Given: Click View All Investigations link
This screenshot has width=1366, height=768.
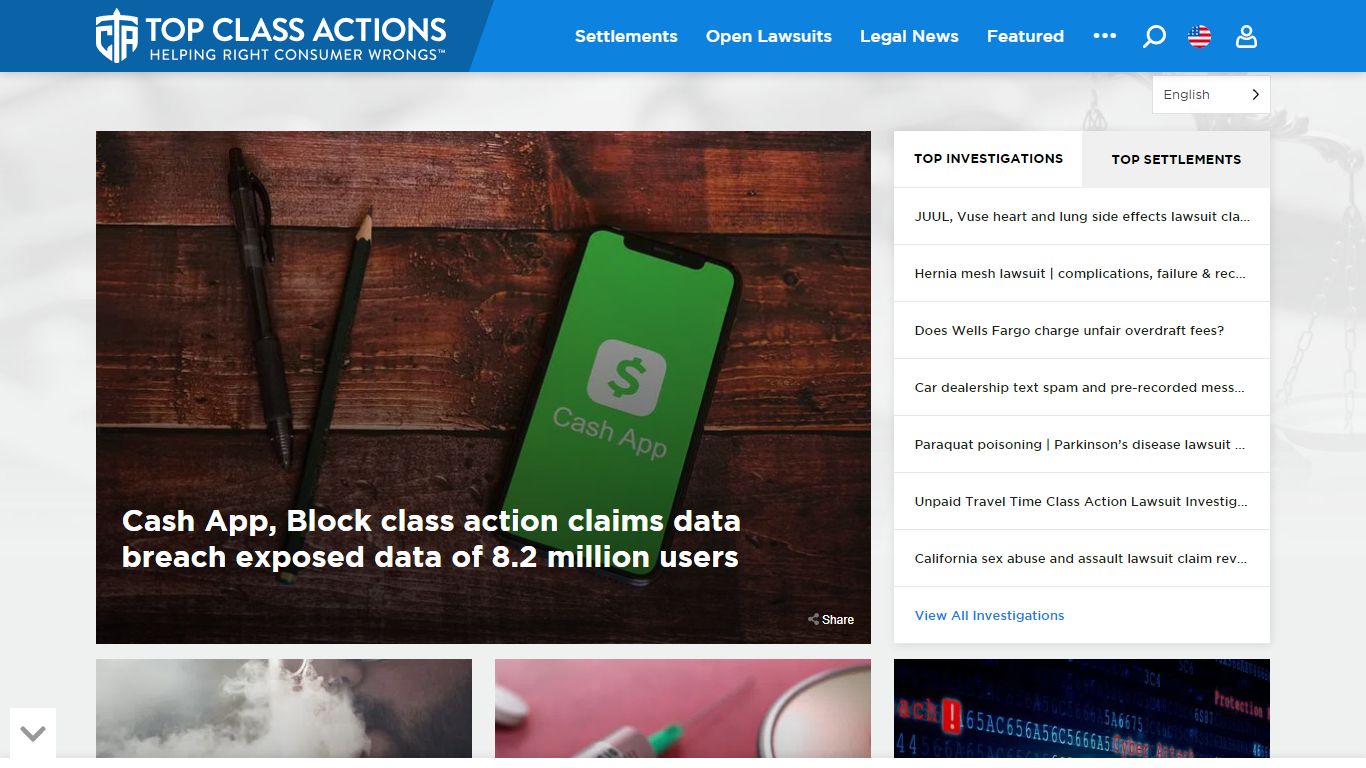Looking at the screenshot, I should [x=989, y=615].
